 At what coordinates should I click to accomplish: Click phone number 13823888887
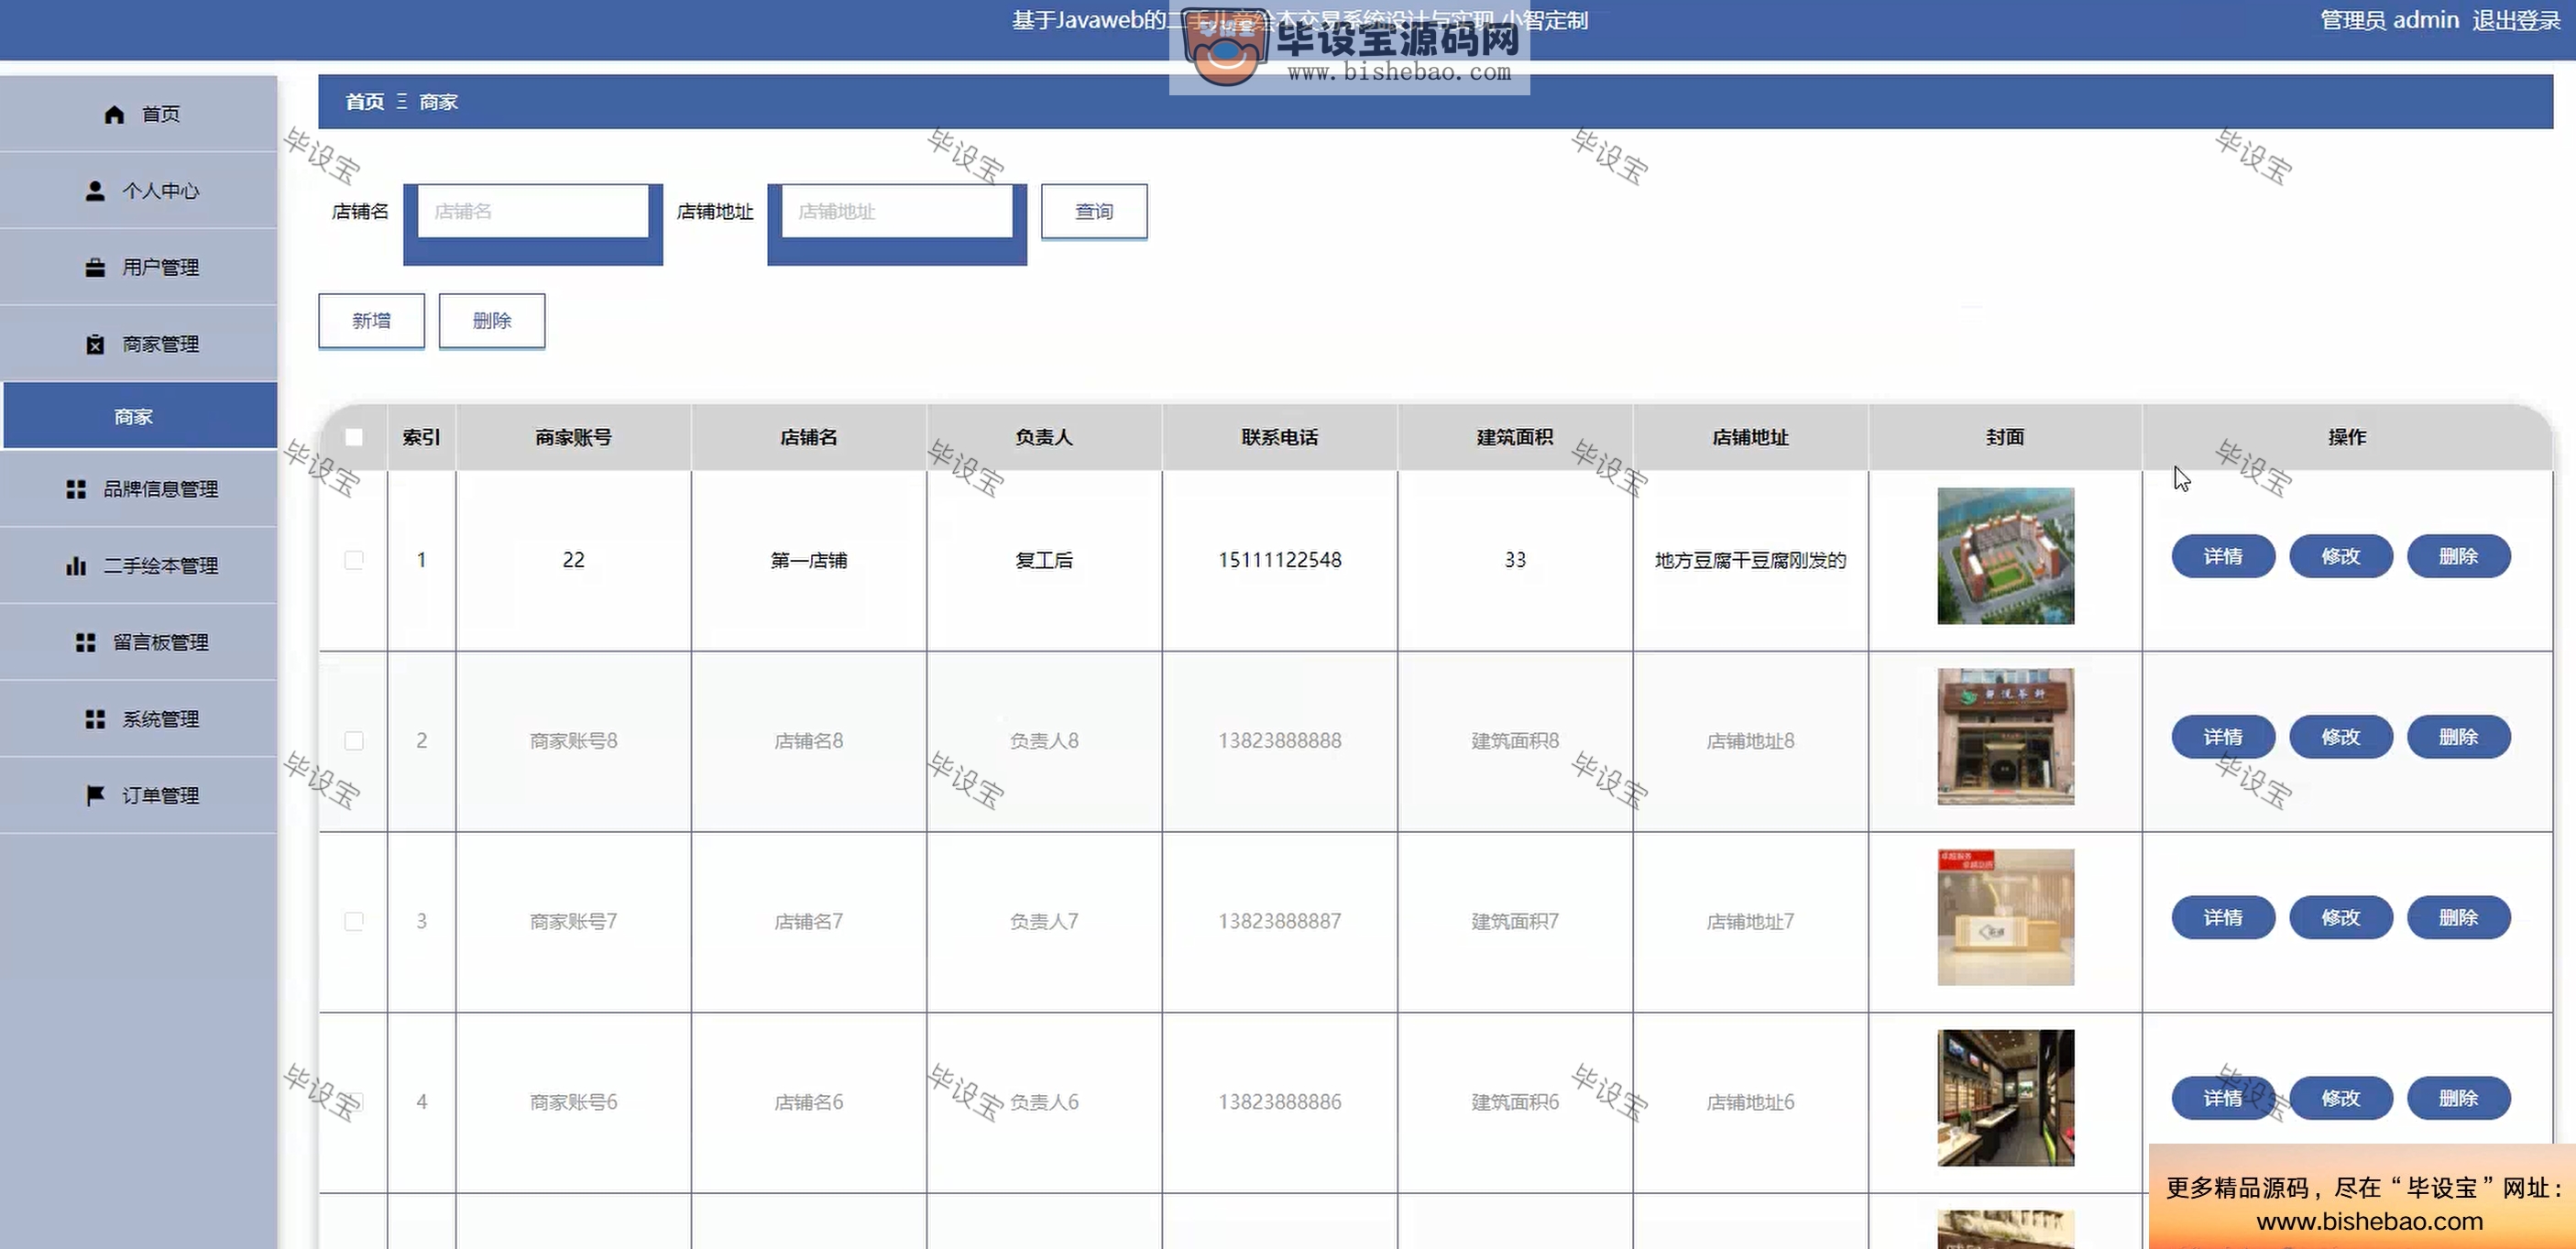pos(1279,921)
